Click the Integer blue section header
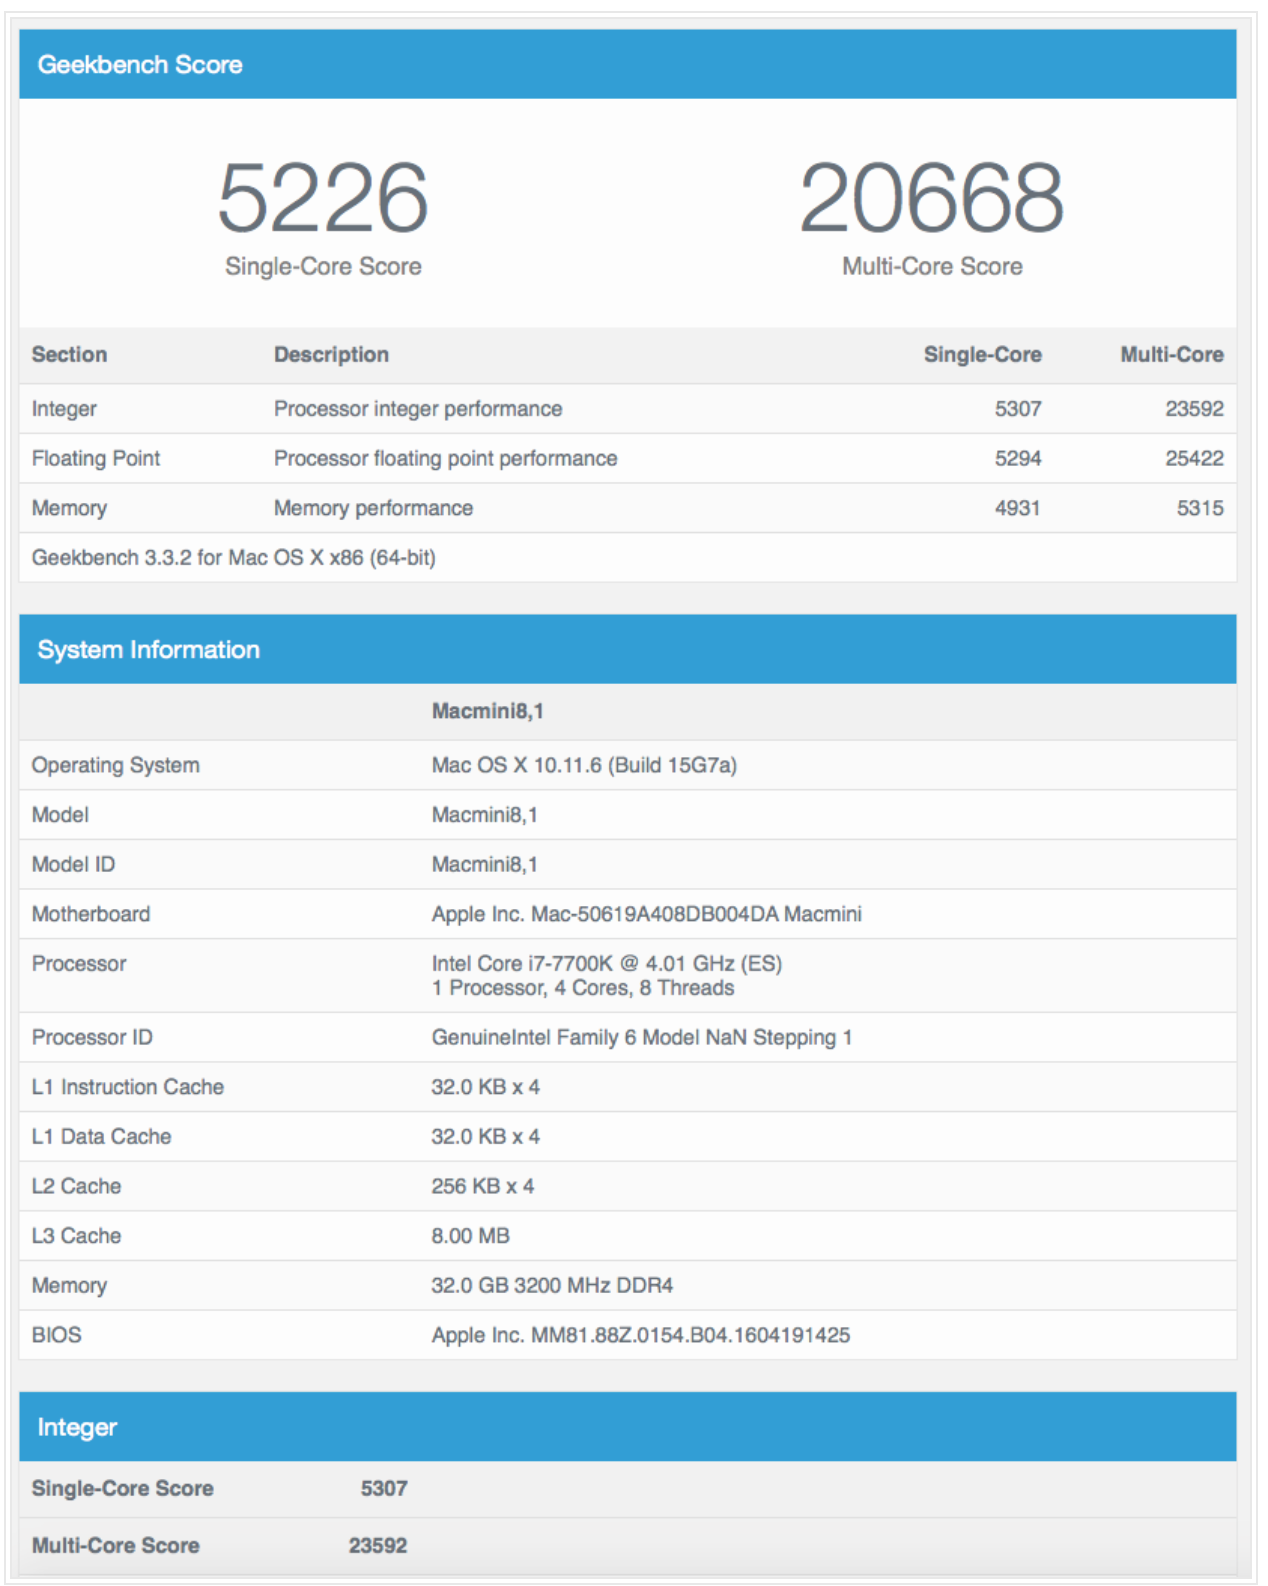Viewport: 1268px width, 1586px height. (627, 1427)
